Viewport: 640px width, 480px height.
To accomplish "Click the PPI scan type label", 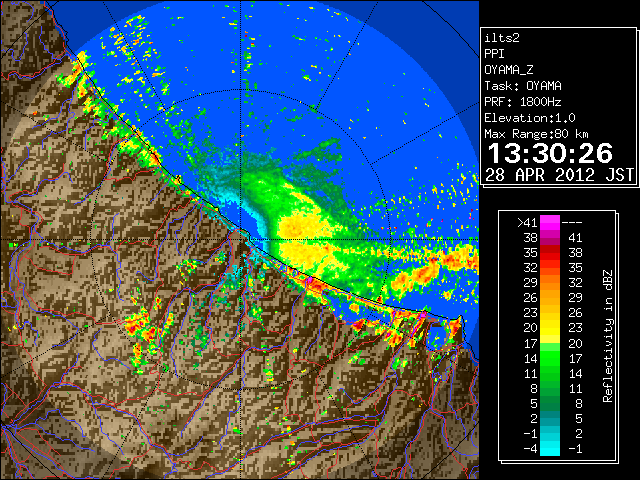I will 494,54.
